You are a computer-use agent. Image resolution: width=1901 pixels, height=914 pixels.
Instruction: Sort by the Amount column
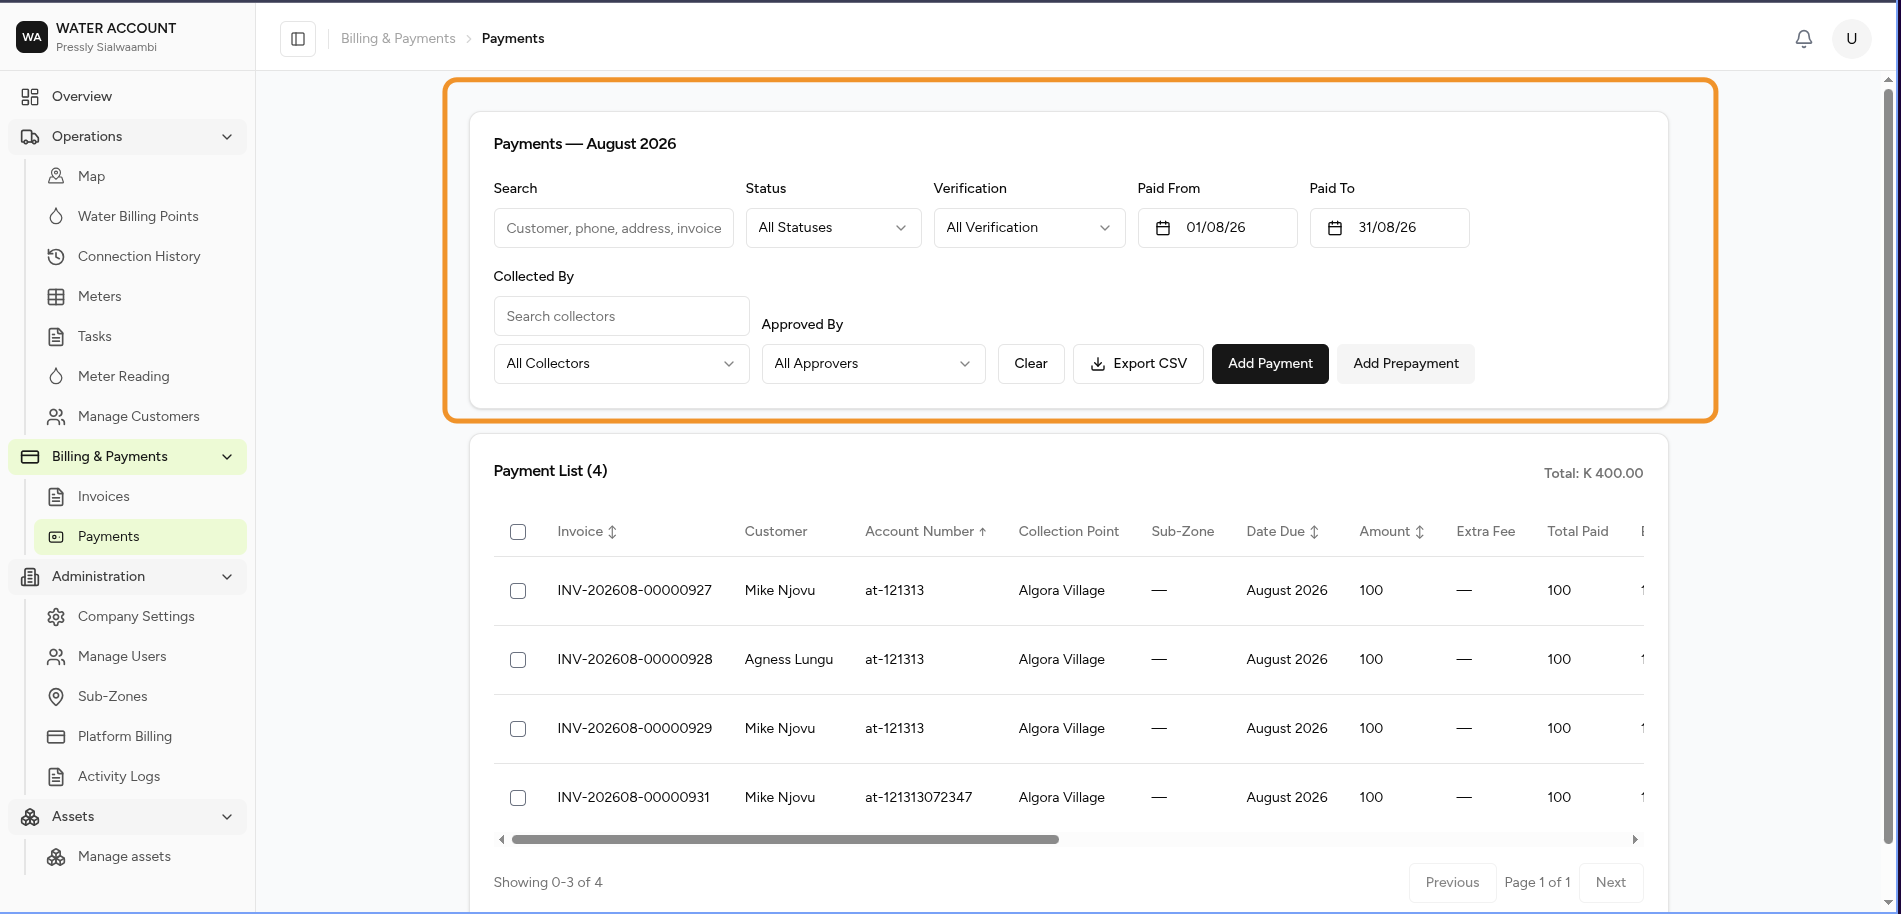click(1392, 532)
